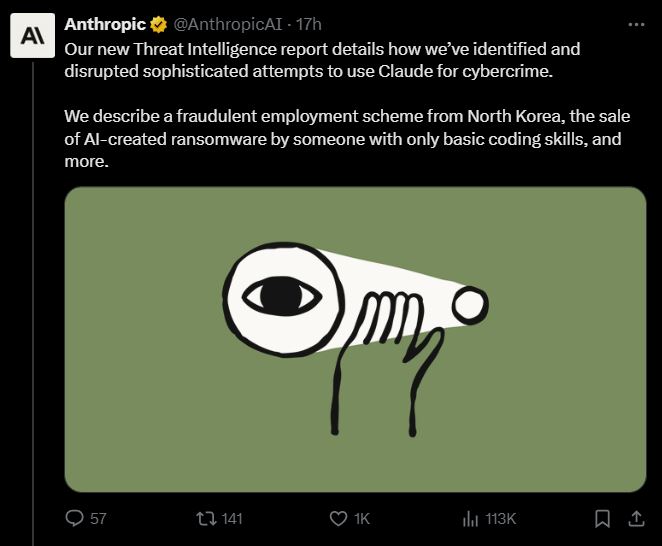The image size is (662, 546).
Task: Click the repost arrows icon
Action: (205, 518)
